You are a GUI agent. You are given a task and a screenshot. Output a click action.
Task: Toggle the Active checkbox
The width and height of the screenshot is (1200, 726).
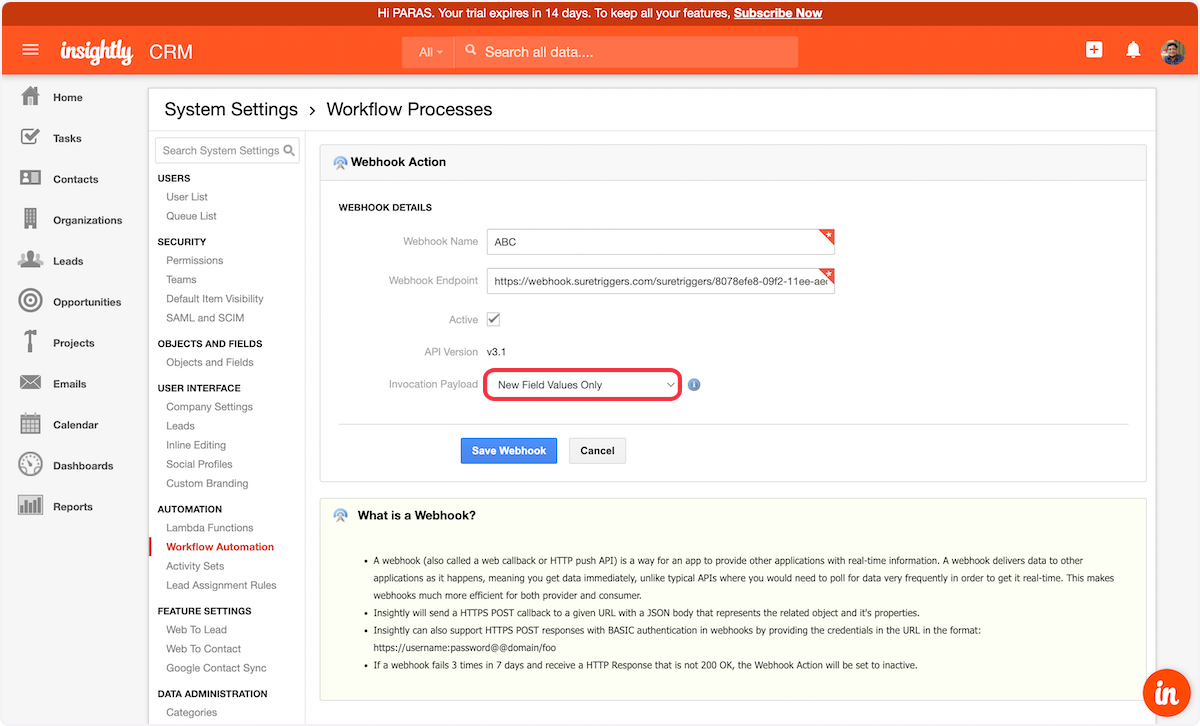coord(493,319)
